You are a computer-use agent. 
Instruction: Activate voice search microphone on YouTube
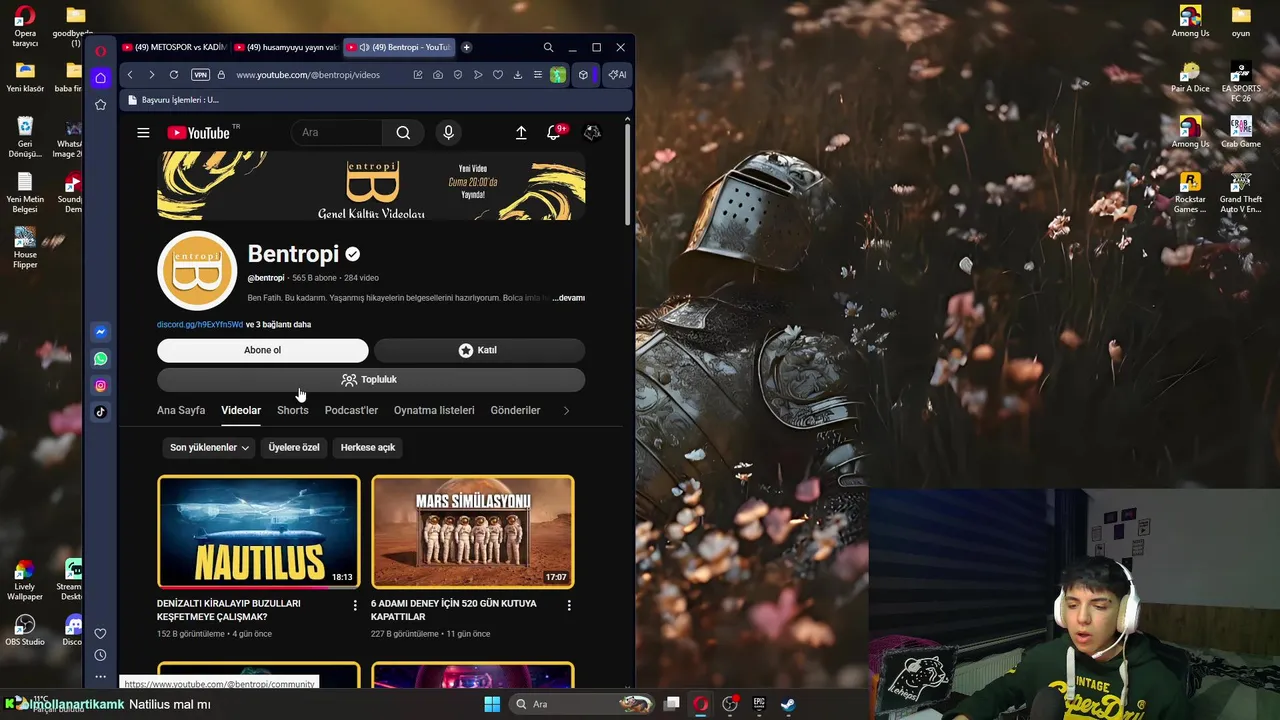pyautogui.click(x=448, y=132)
